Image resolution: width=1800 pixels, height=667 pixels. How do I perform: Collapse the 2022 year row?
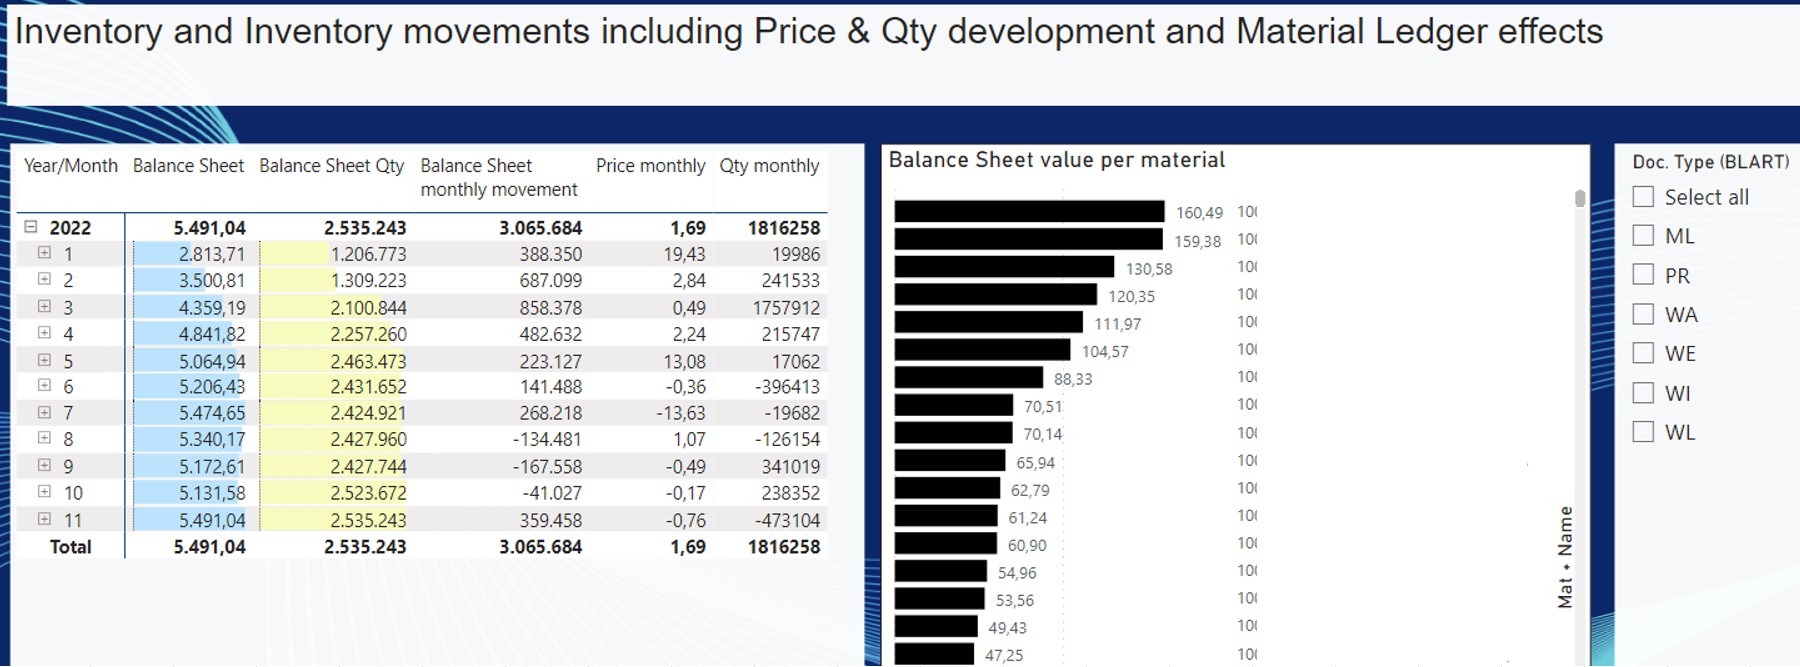[x=31, y=227]
